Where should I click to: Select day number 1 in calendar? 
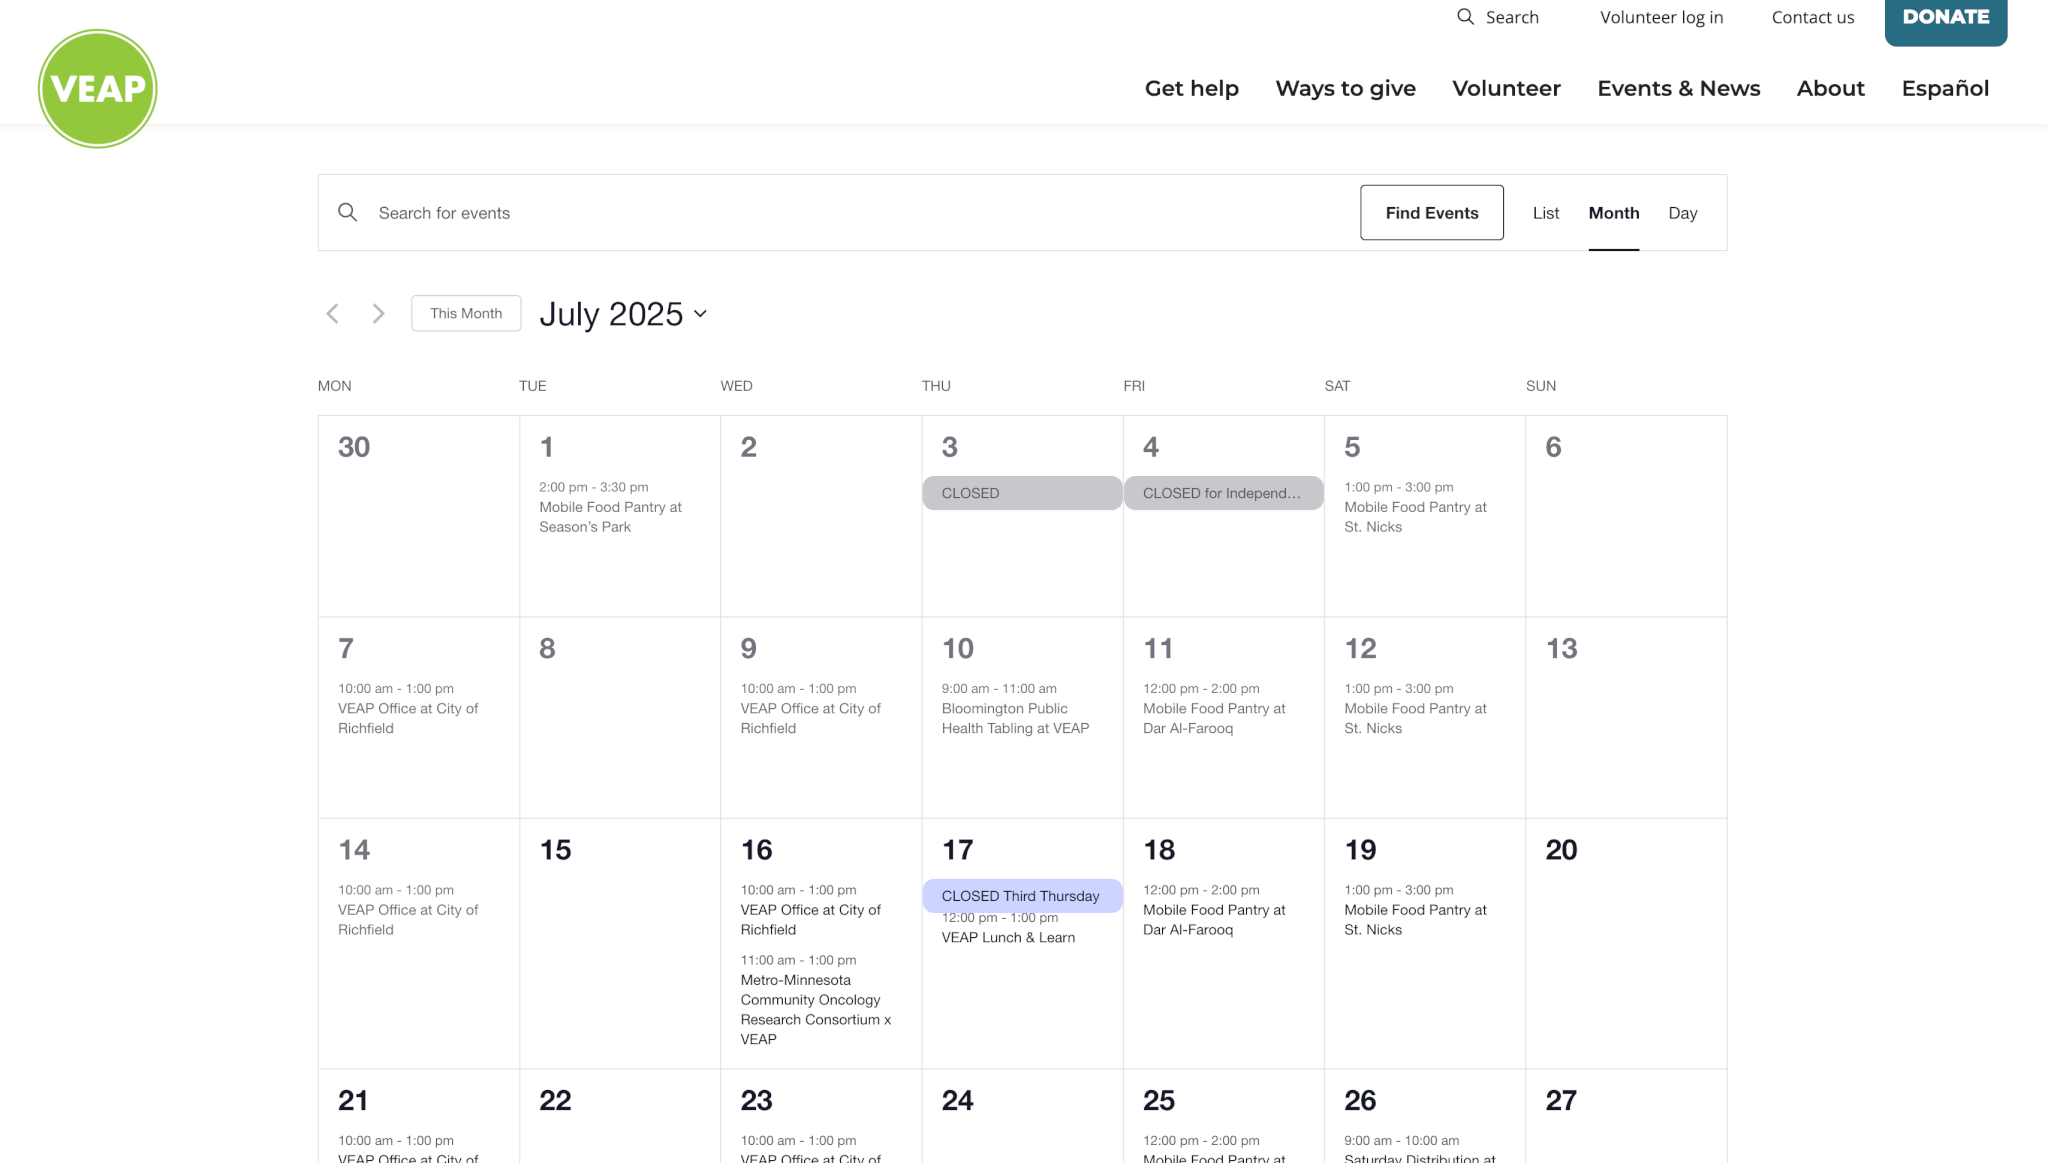click(546, 447)
